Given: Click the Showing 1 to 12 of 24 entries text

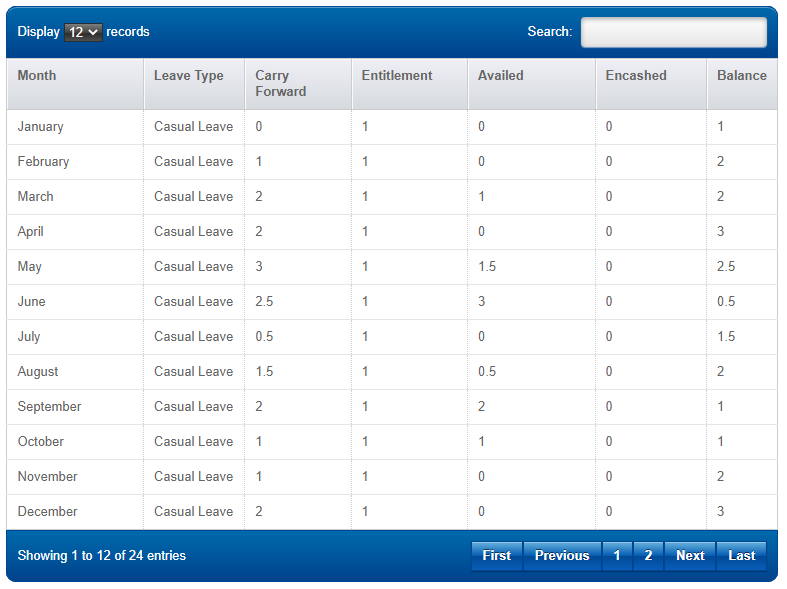Looking at the screenshot, I should [x=102, y=555].
